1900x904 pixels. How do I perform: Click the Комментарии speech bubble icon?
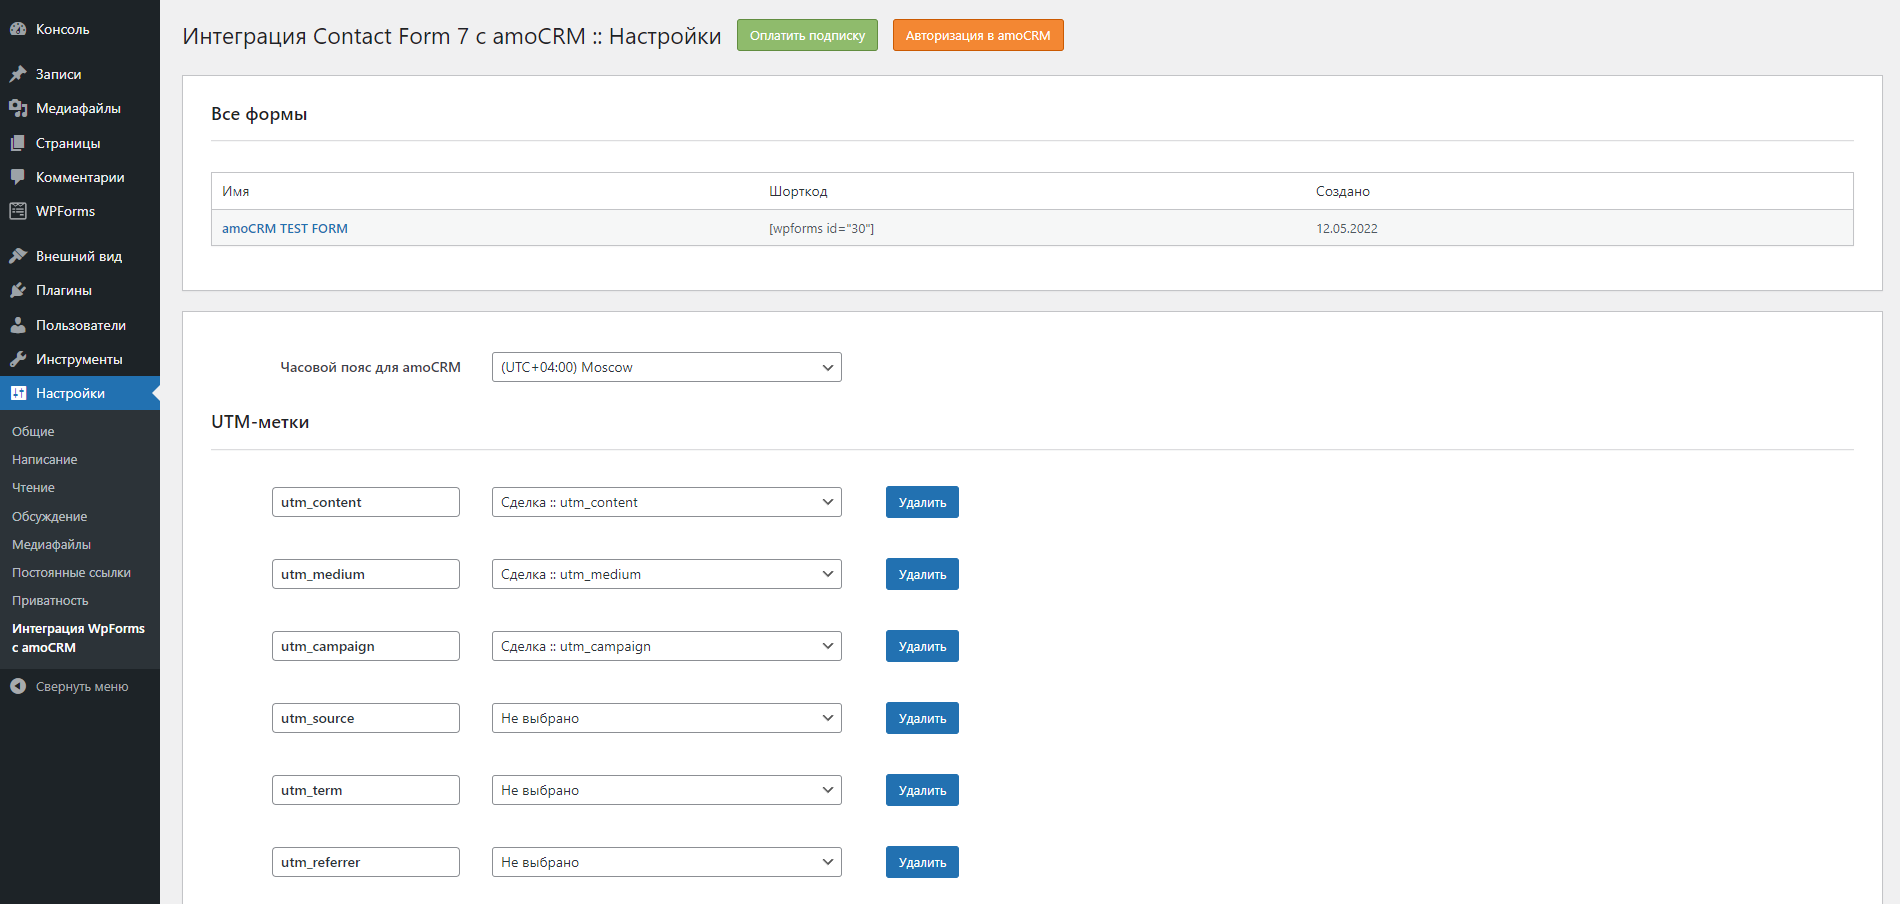[x=18, y=177]
